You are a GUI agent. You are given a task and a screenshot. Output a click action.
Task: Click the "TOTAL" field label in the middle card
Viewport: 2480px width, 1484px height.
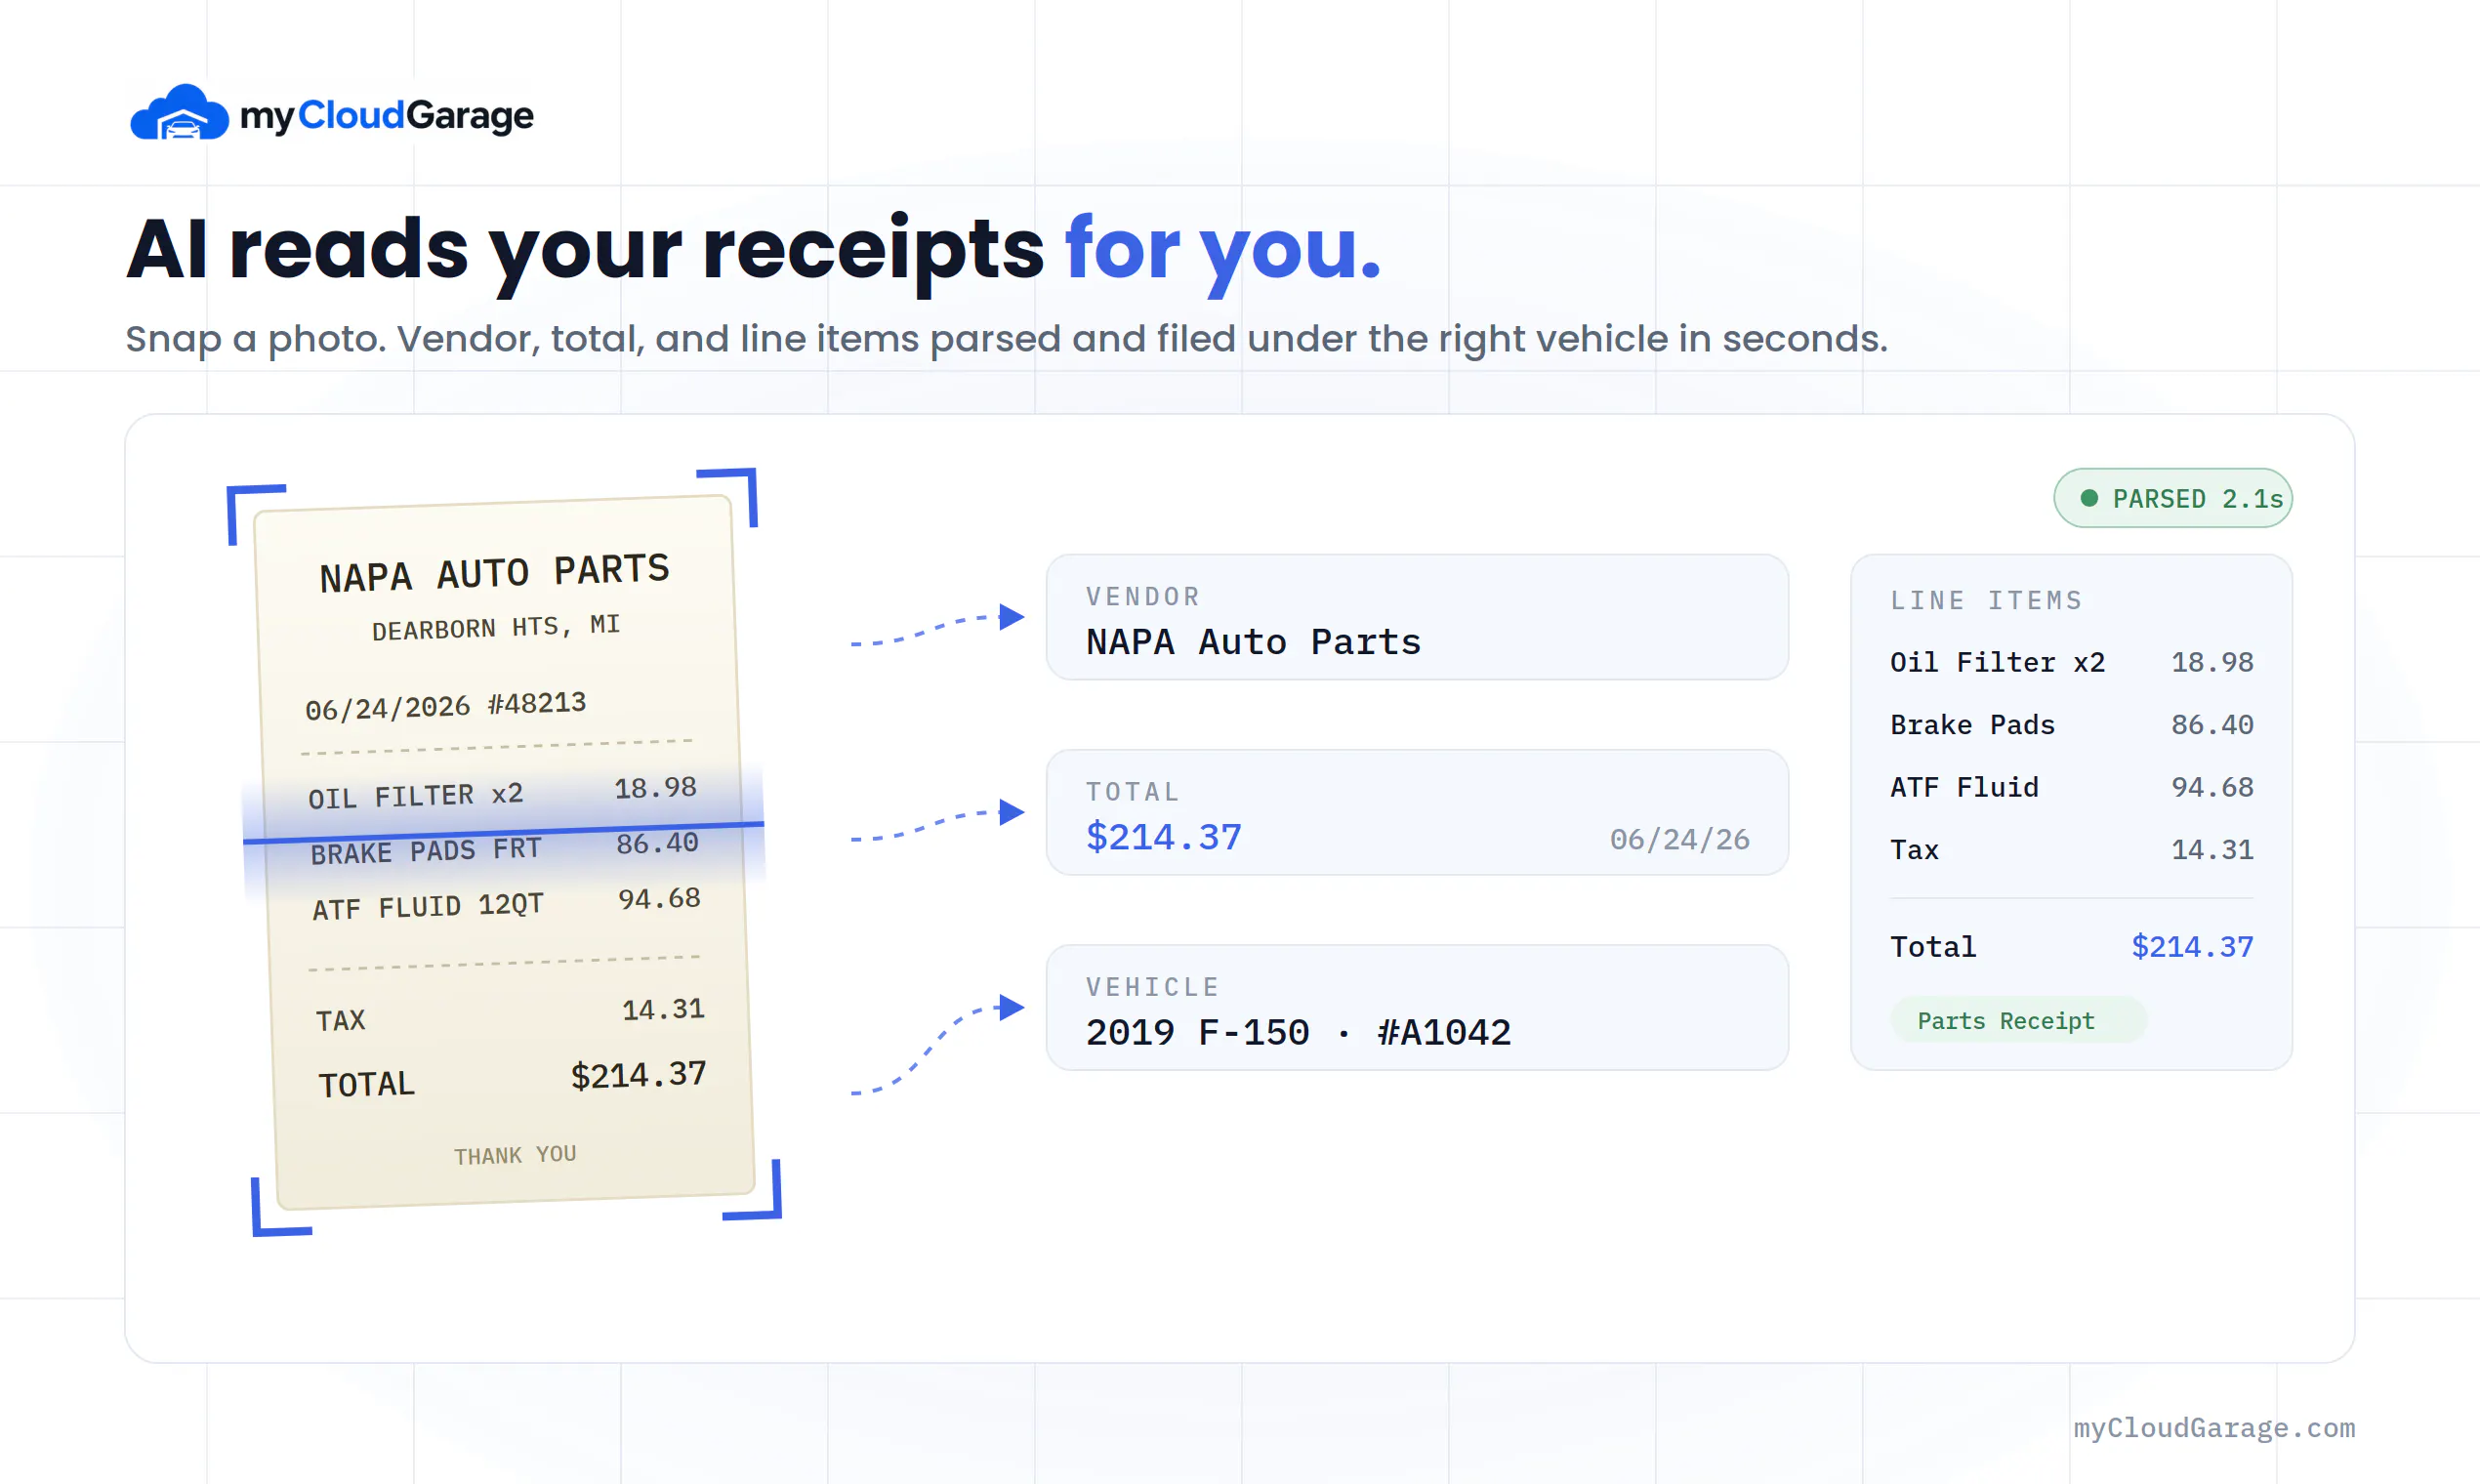[1133, 791]
